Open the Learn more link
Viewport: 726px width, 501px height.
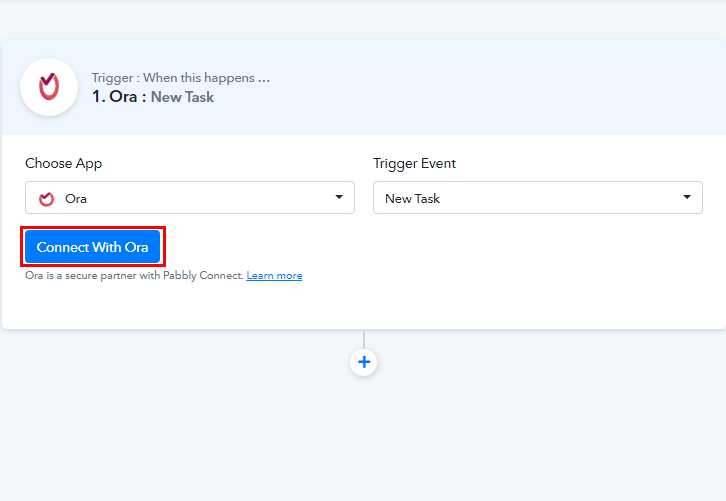[x=274, y=276]
